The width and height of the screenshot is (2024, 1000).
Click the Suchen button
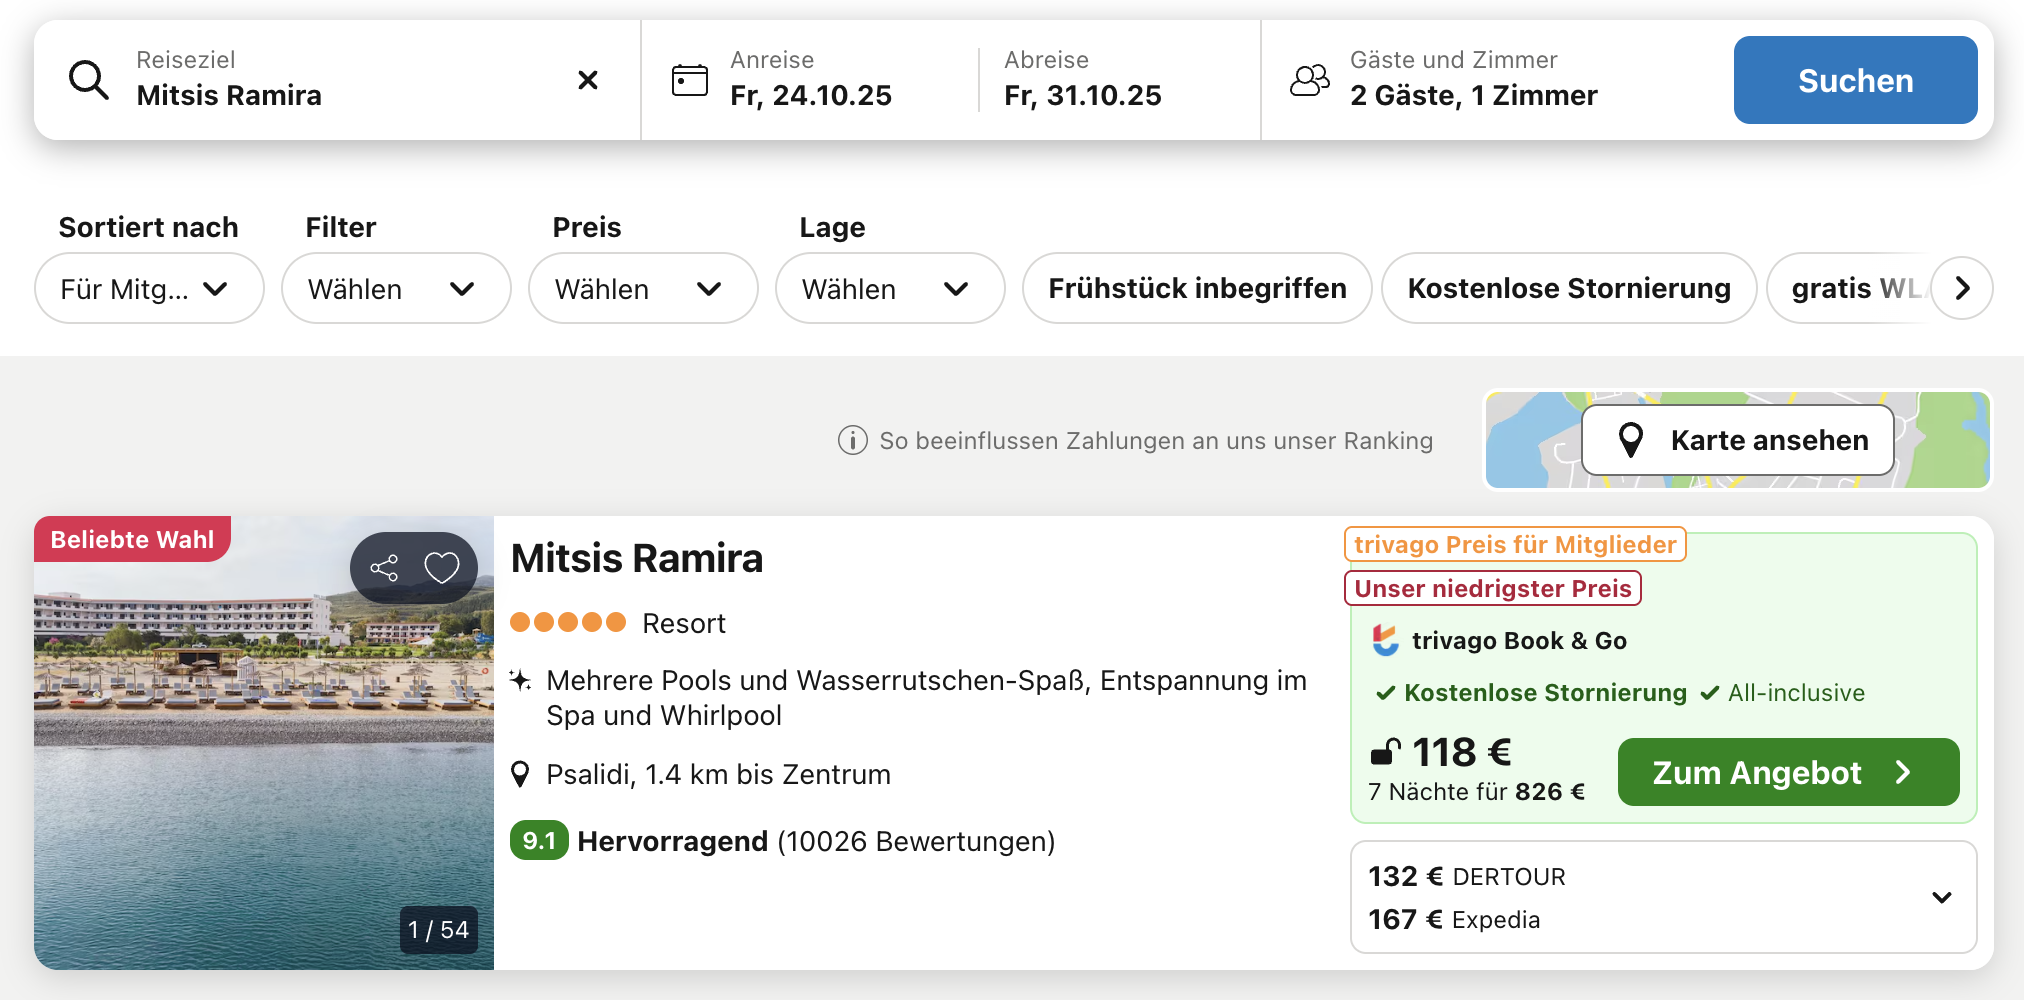[1855, 80]
